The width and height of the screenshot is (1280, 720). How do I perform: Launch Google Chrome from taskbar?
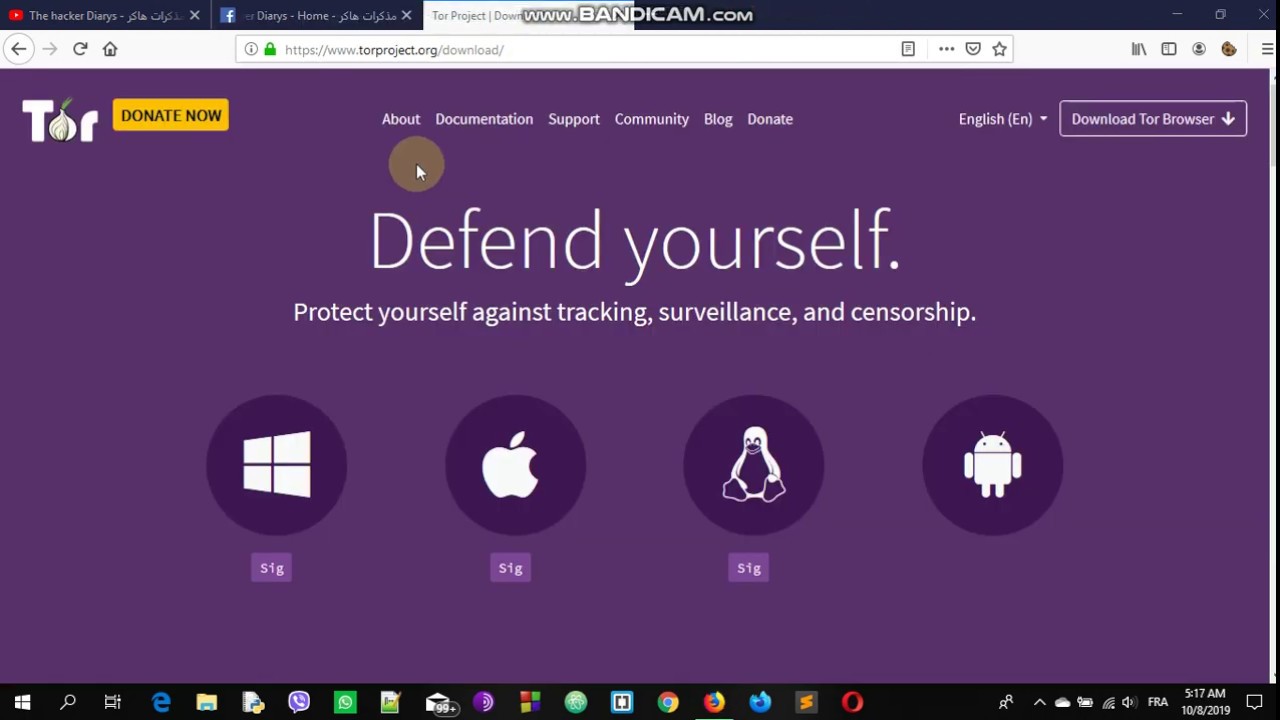(x=668, y=702)
